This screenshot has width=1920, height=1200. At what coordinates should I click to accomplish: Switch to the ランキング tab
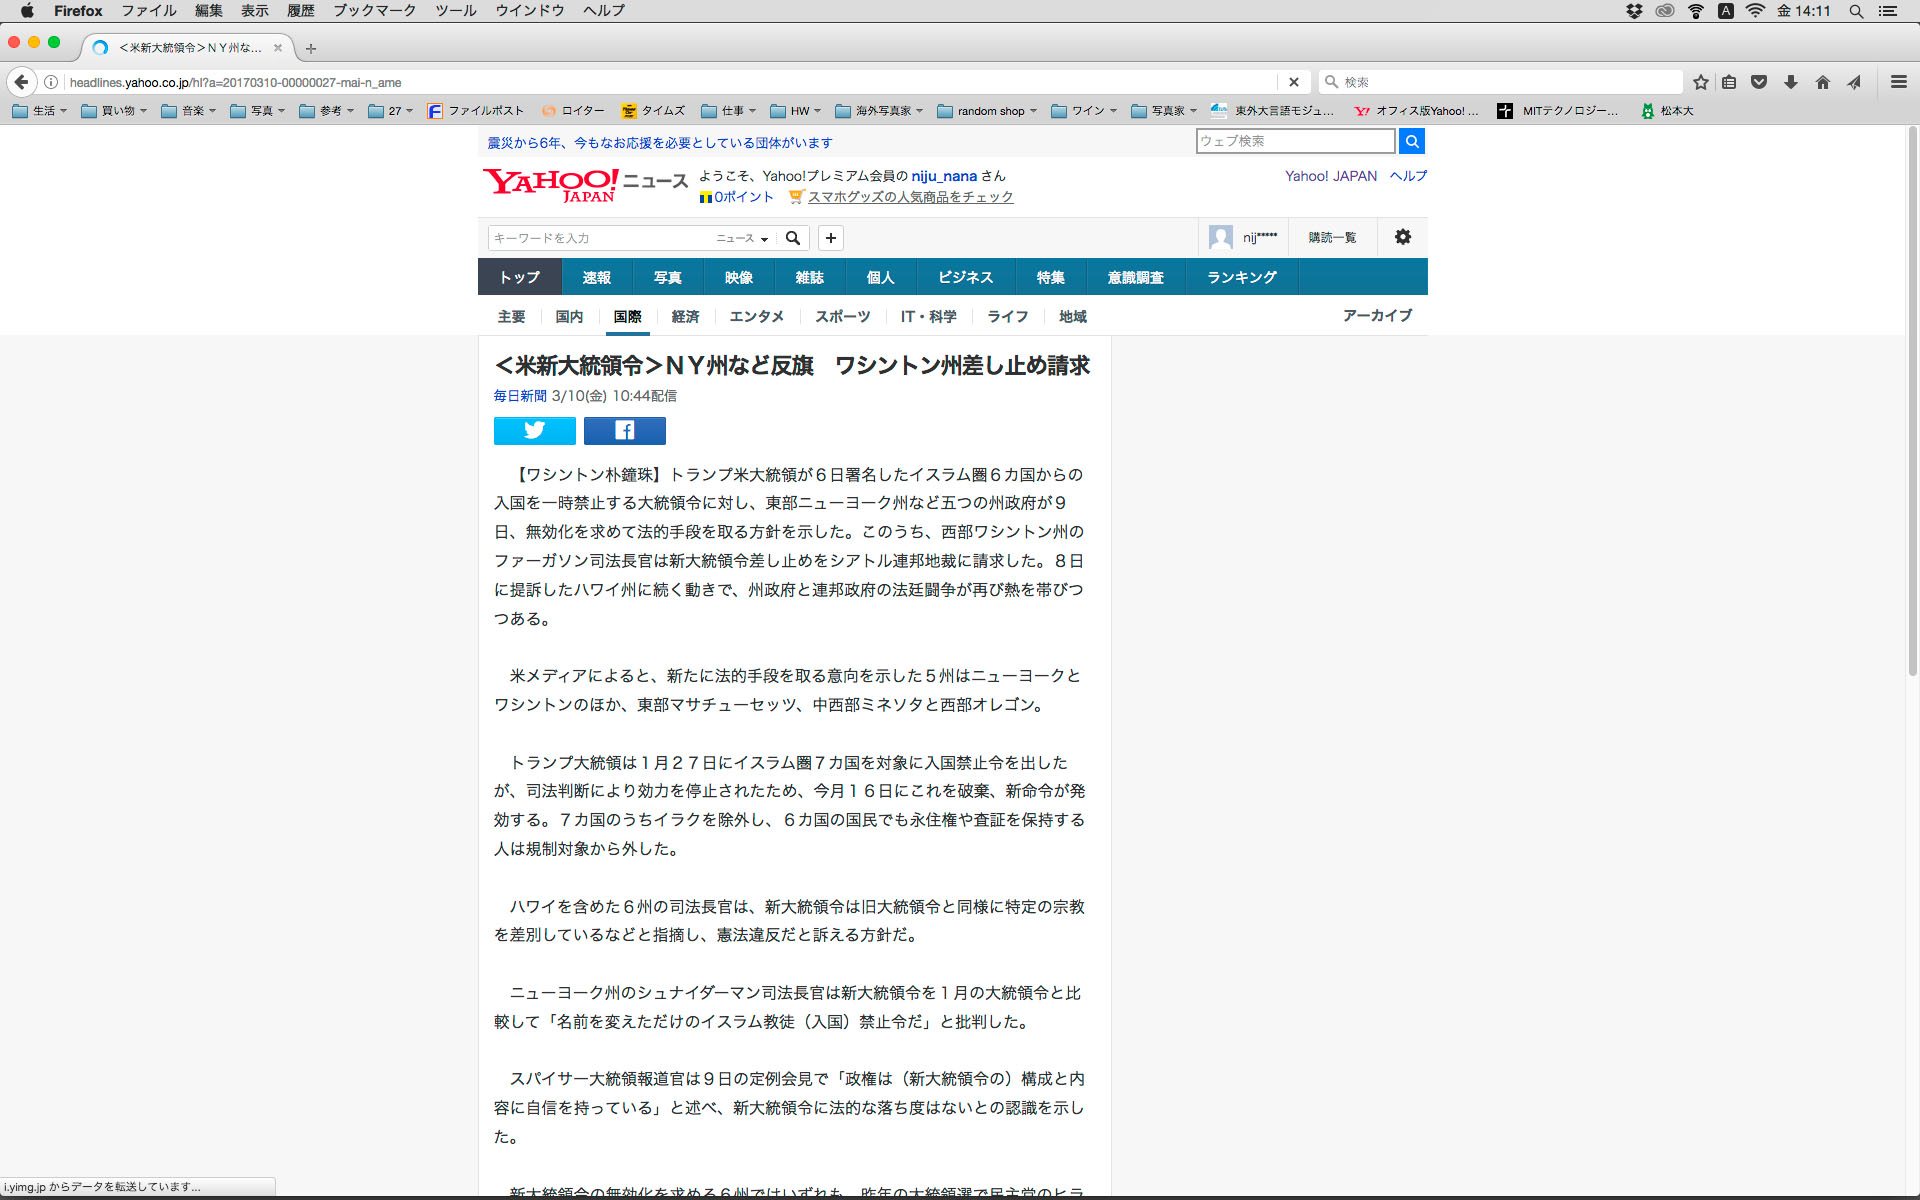[1241, 277]
